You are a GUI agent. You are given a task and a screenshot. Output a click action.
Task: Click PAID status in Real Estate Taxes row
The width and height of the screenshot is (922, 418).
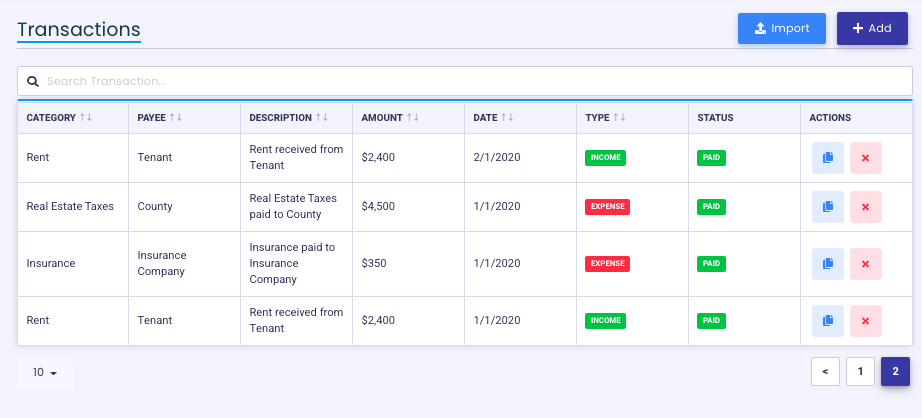click(711, 206)
